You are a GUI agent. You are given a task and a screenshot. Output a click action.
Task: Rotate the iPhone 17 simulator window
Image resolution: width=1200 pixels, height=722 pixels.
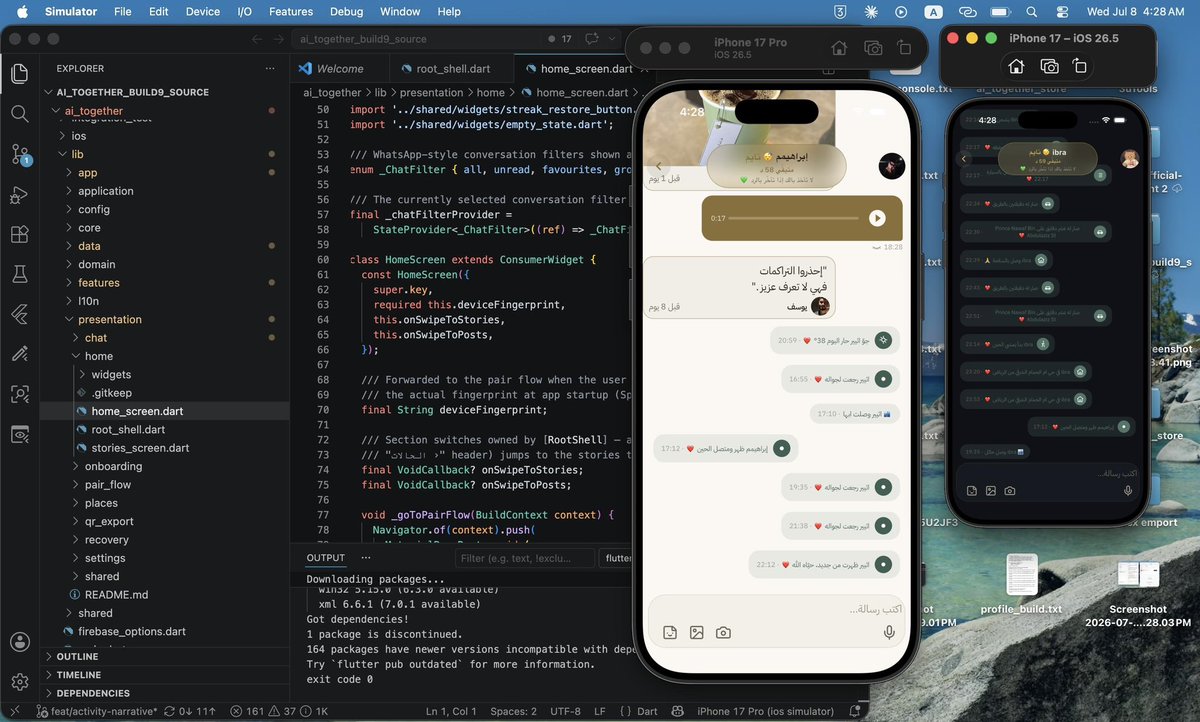pyautogui.click(x=1080, y=66)
